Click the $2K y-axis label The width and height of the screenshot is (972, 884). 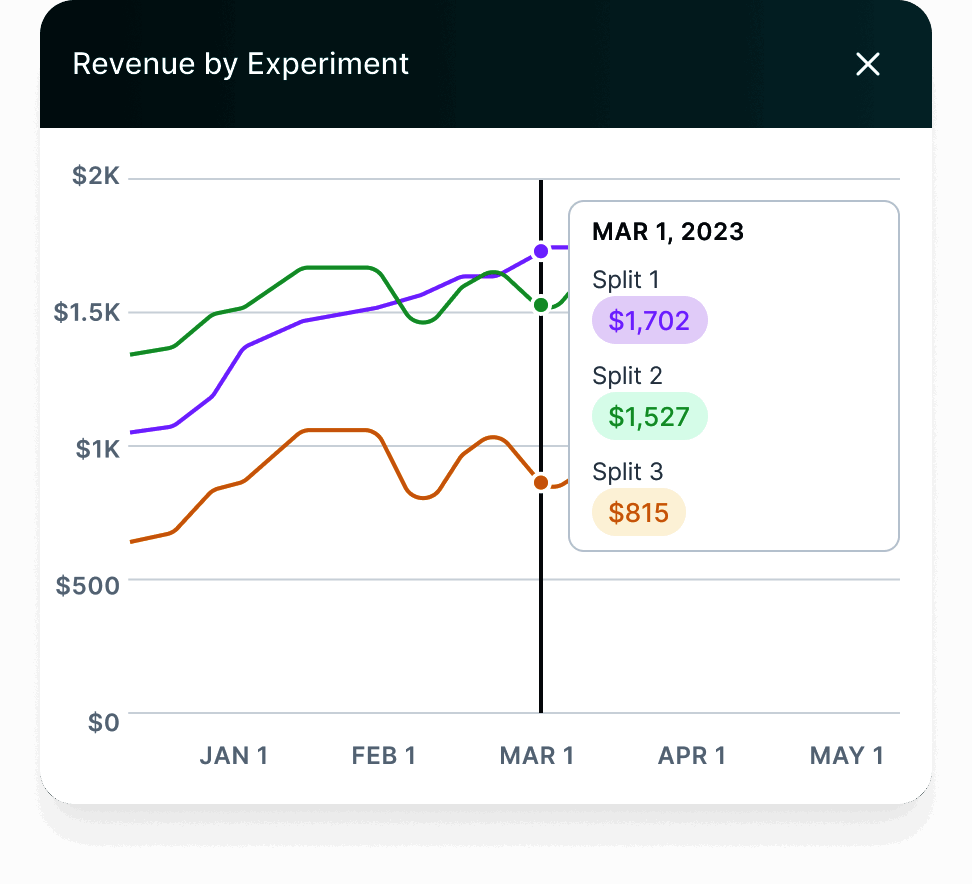click(96, 177)
